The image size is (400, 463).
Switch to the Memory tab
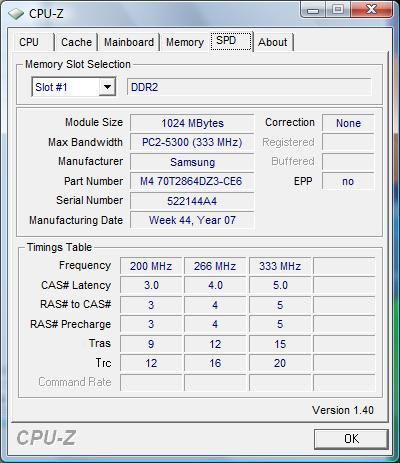185,42
